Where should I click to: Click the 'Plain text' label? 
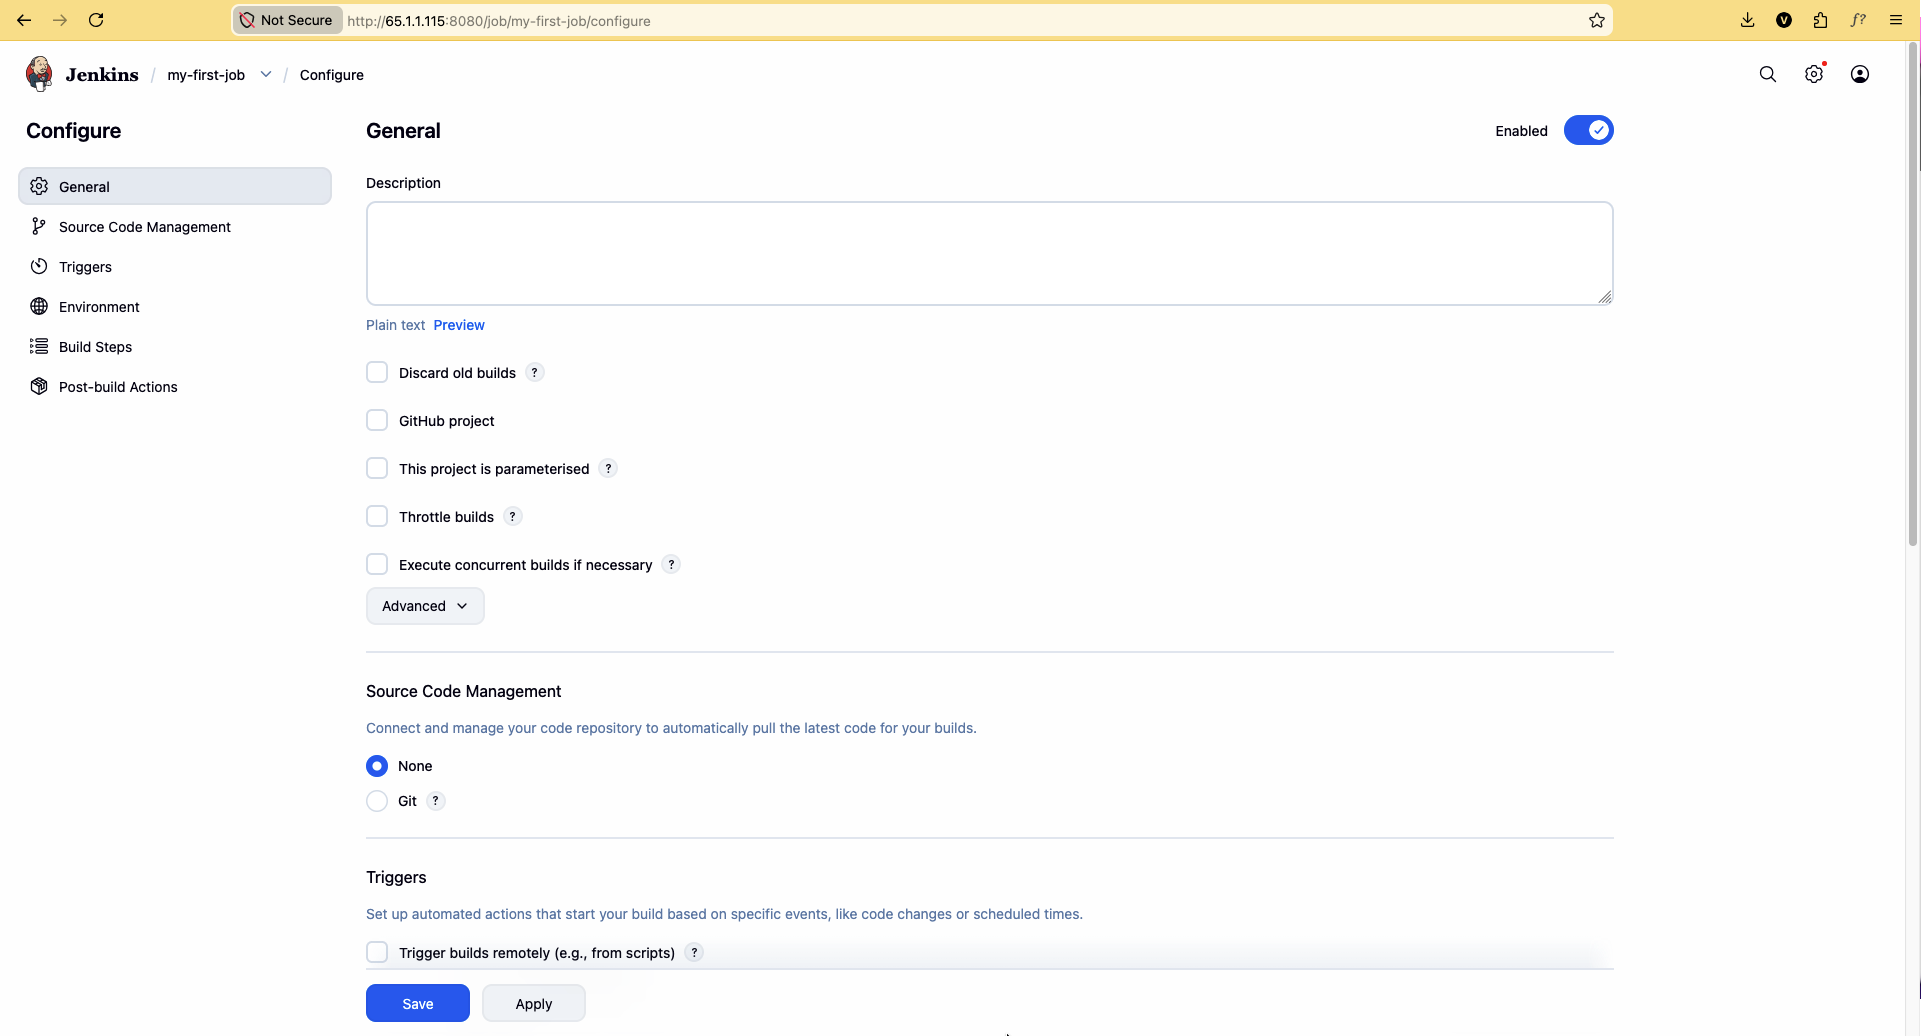click(395, 325)
